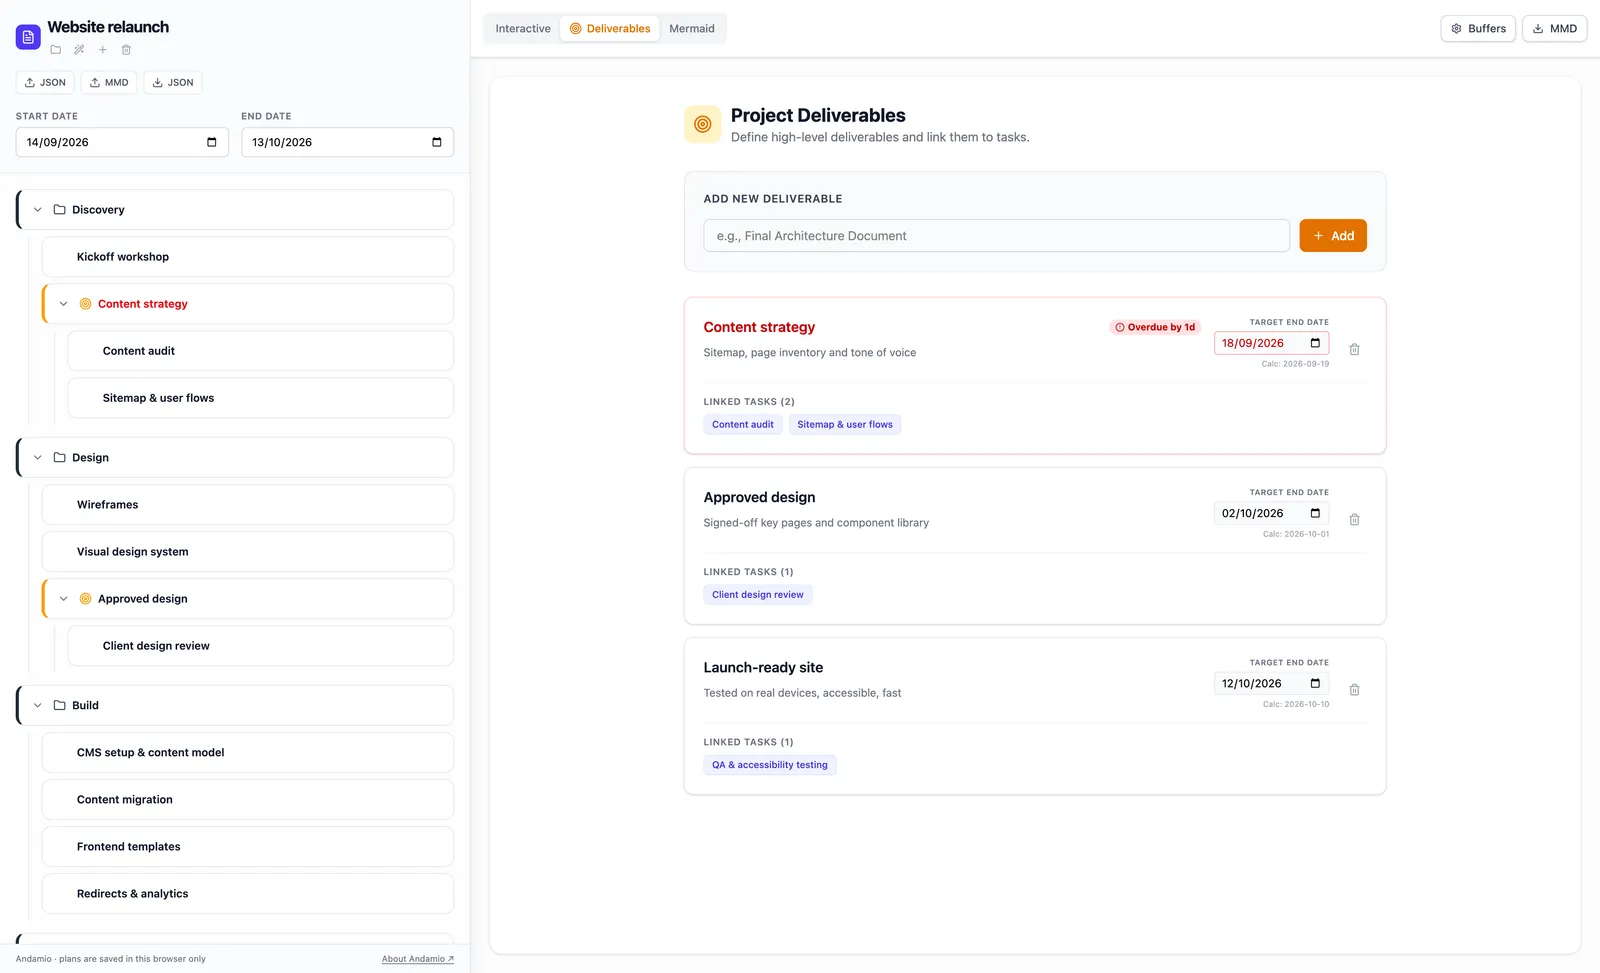
Task: Switch to the Interactive tab
Action: [523, 28]
